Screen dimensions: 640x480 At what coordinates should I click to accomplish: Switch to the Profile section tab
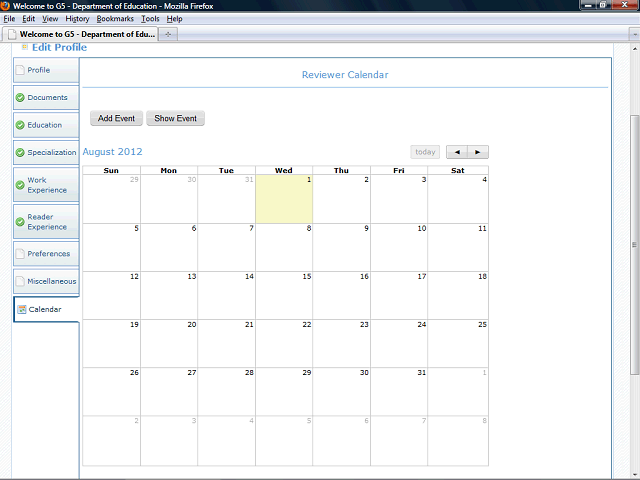[46, 70]
